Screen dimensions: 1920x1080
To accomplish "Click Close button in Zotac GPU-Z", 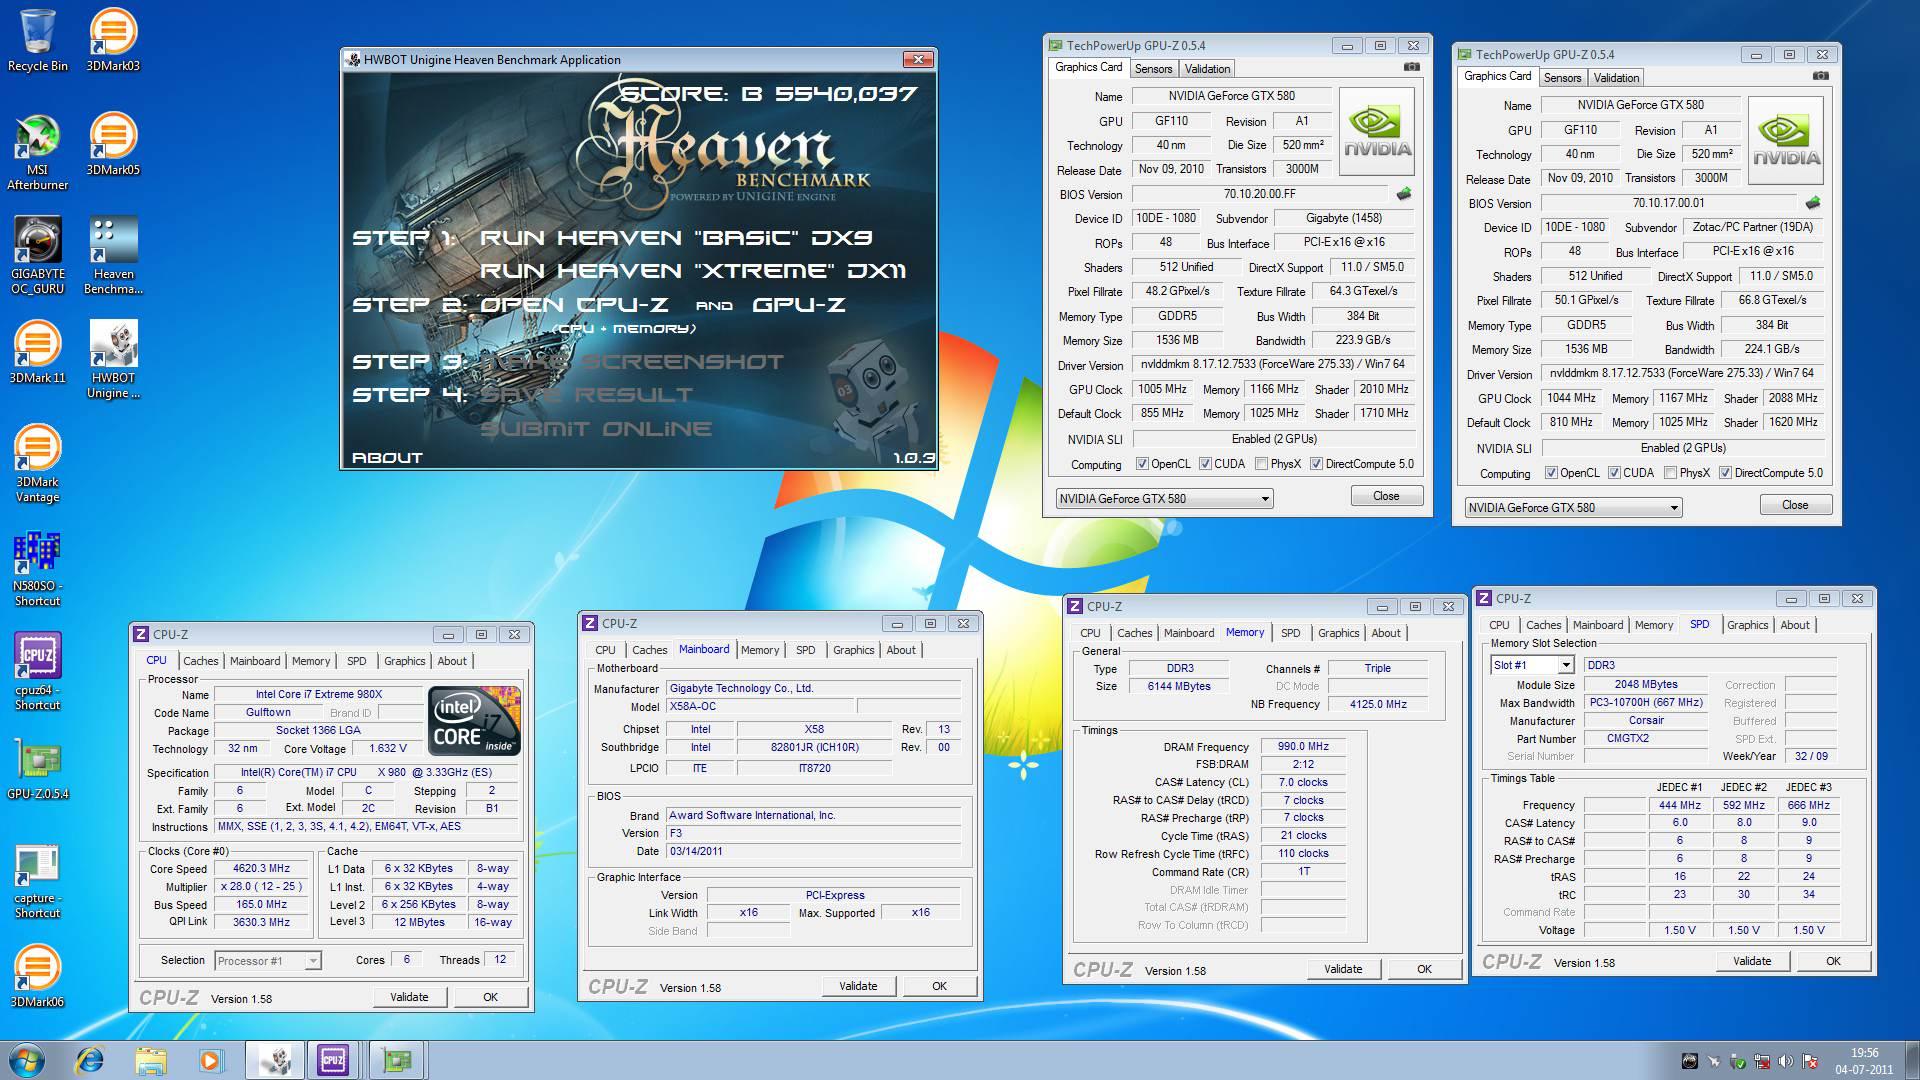I will click(1795, 505).
